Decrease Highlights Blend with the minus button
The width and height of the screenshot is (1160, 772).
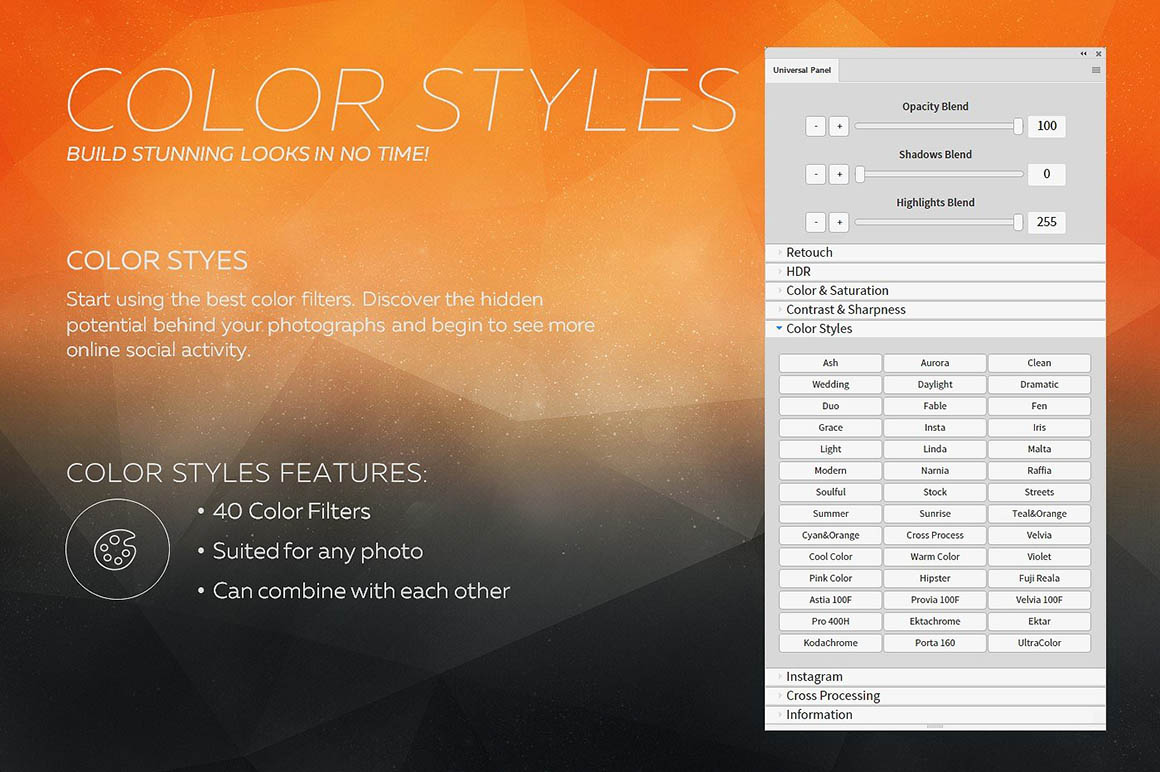tap(816, 222)
